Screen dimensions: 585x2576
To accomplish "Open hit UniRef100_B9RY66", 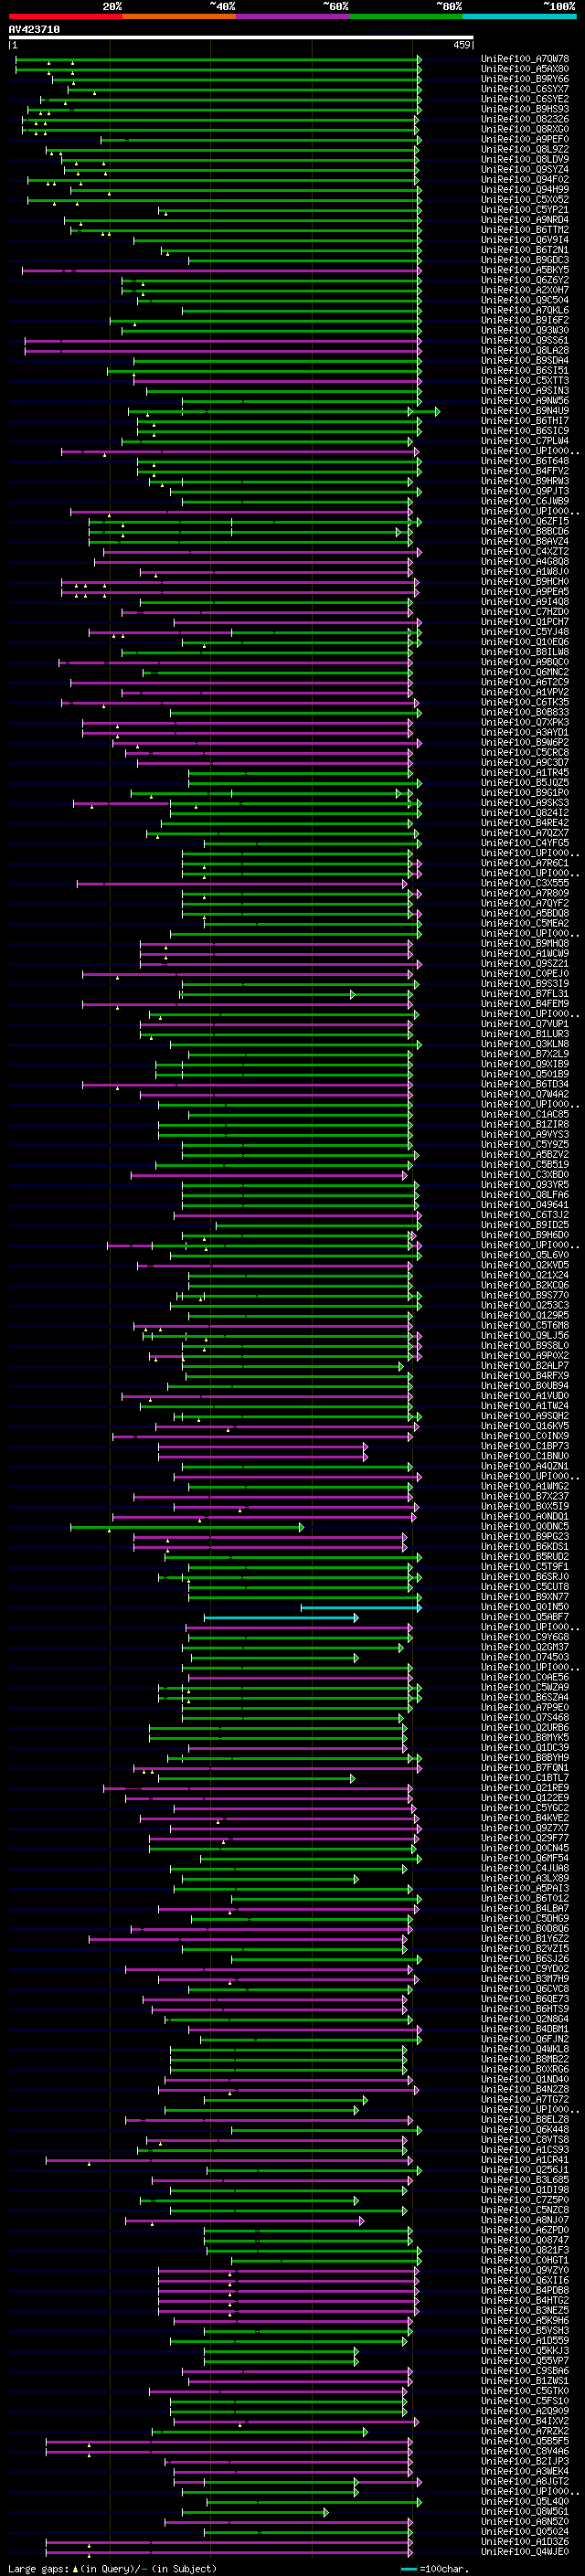I will [x=525, y=79].
